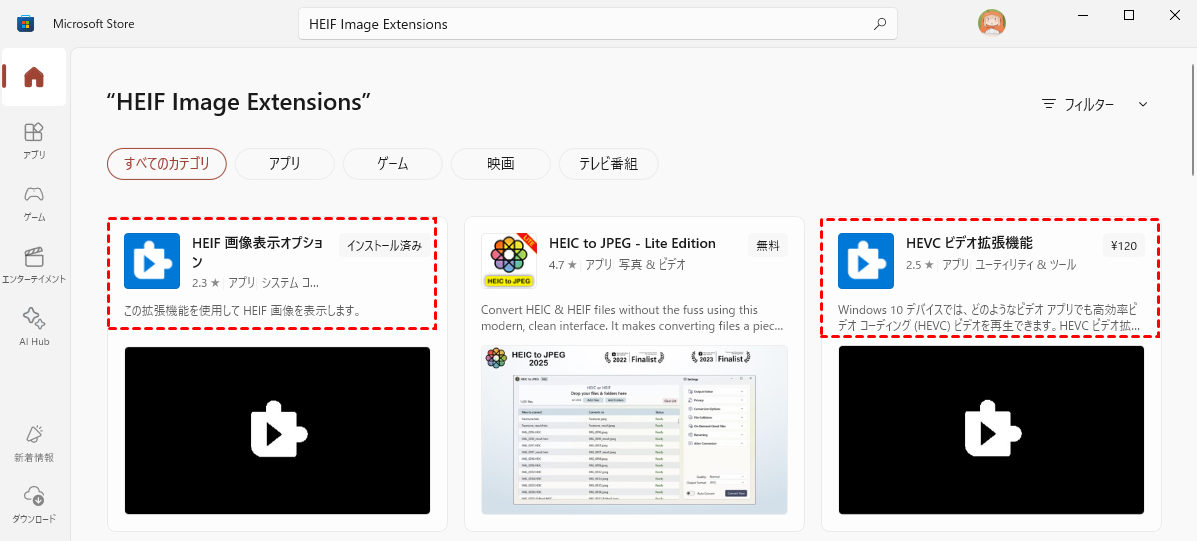Image resolution: width=1197 pixels, height=541 pixels.
Task: Click the インストール済み button
Action: coord(384,246)
